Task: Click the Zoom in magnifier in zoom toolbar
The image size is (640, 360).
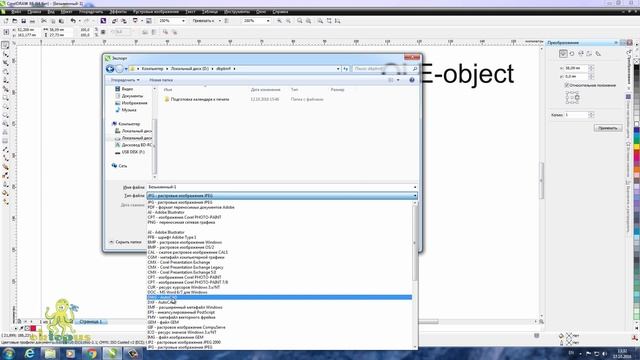Action: pyautogui.click(x=279, y=21)
